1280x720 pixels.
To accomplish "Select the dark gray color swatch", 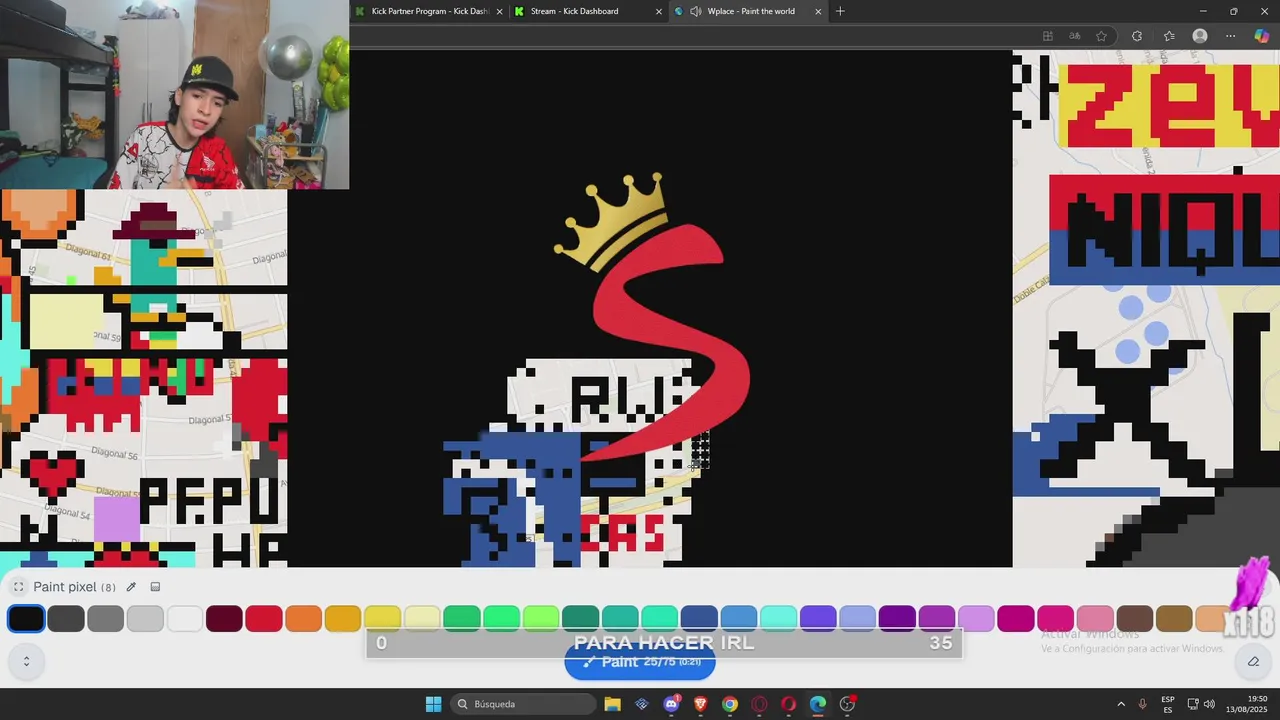I will (x=66, y=619).
